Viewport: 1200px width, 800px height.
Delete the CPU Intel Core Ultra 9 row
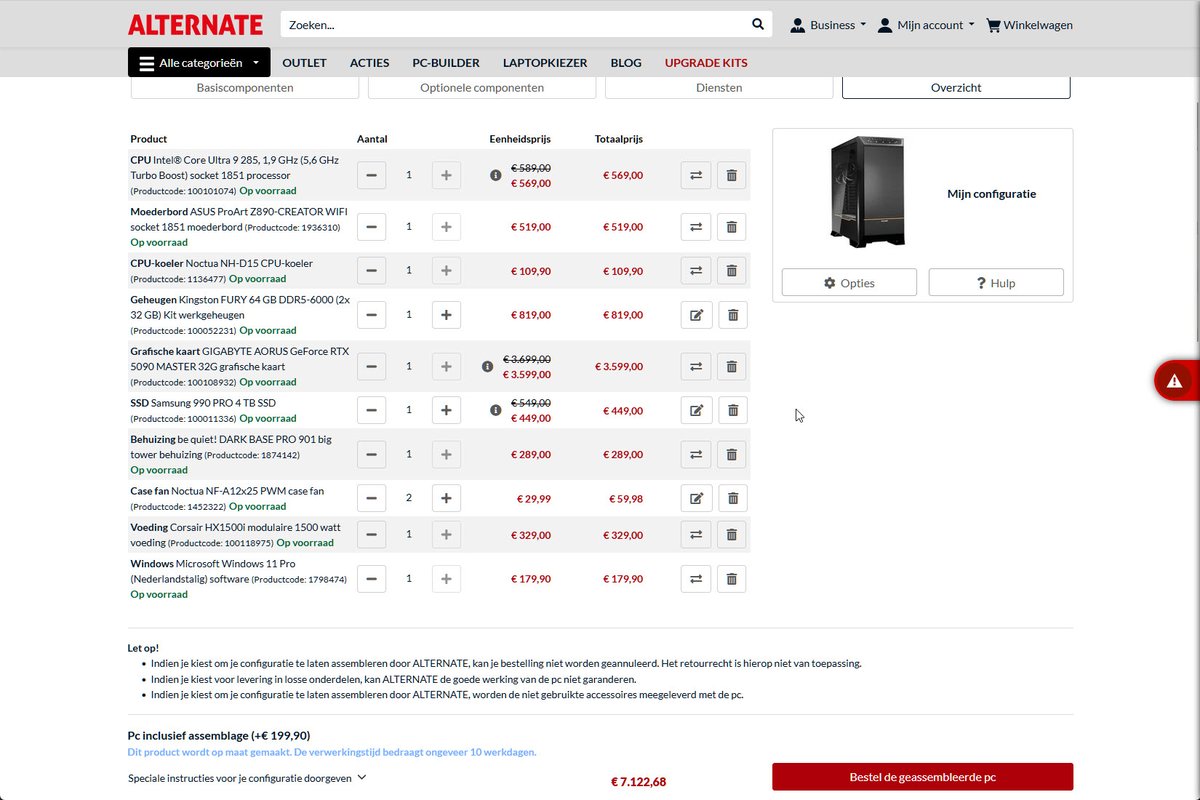[x=731, y=175]
